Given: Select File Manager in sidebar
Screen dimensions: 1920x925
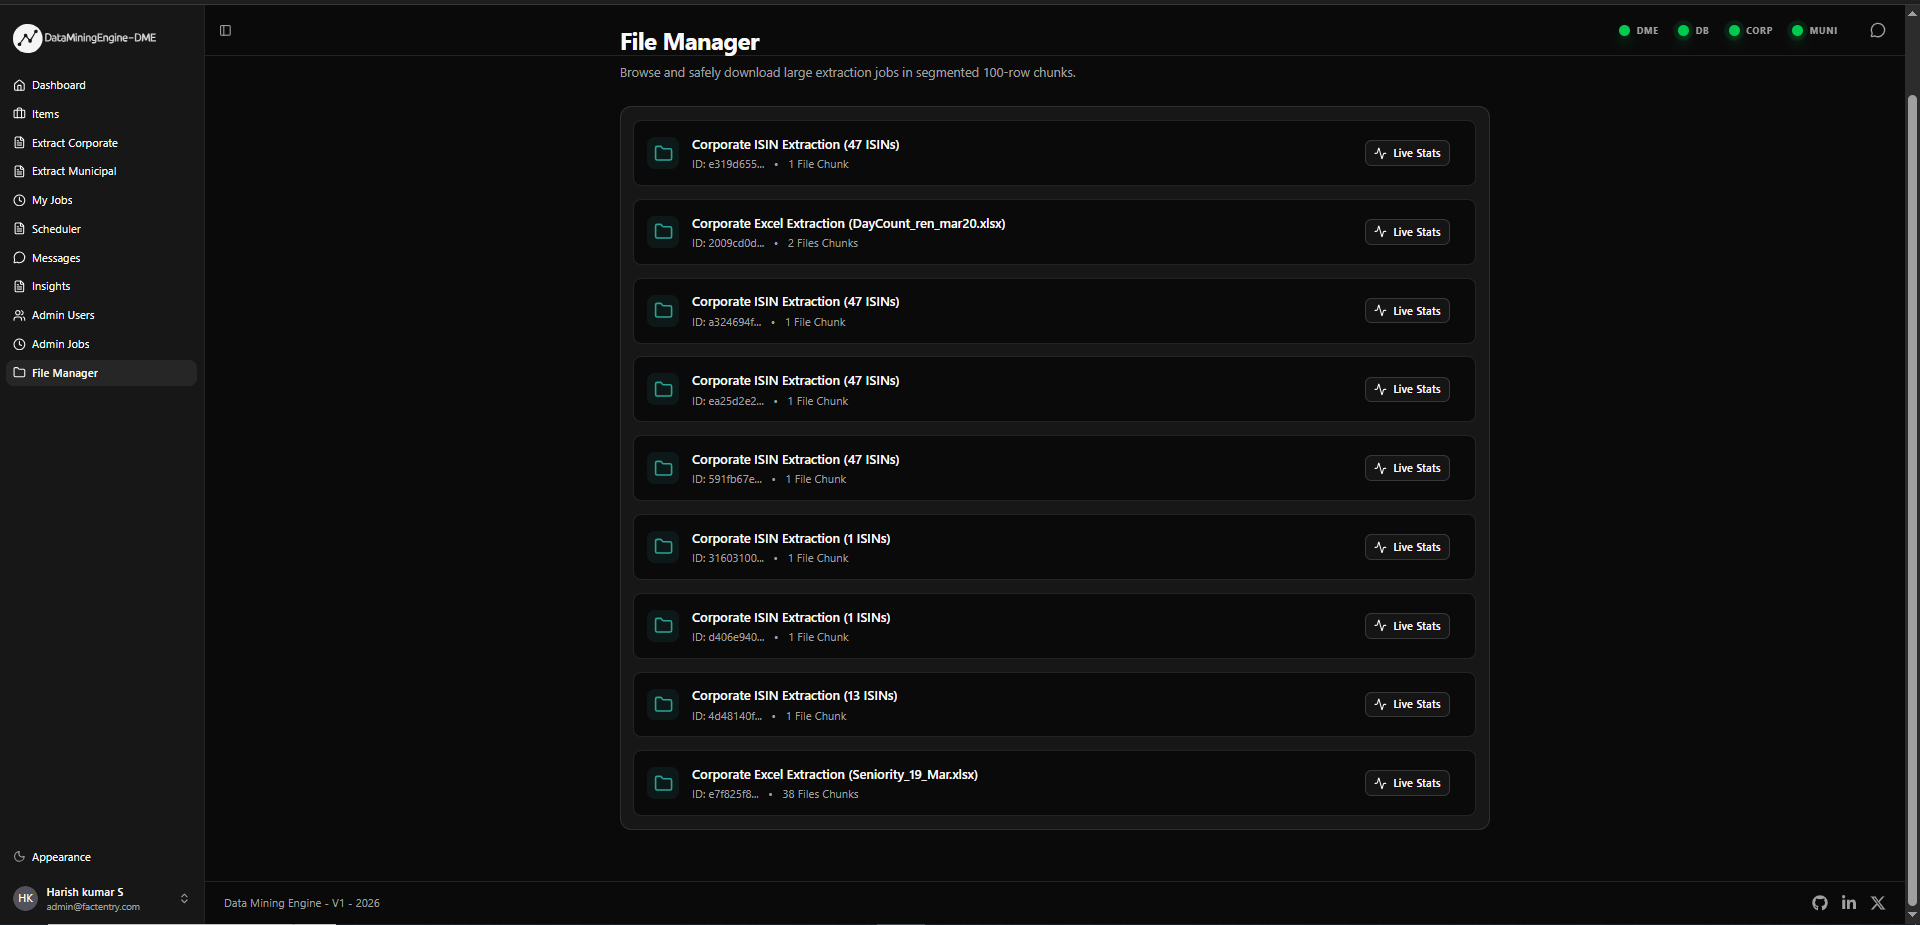Looking at the screenshot, I should 101,373.
